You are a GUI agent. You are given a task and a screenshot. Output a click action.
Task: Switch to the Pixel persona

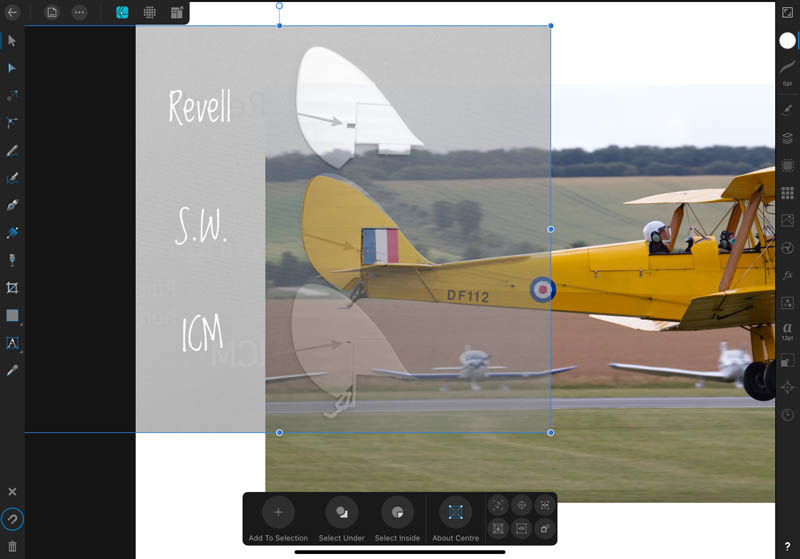tap(149, 12)
